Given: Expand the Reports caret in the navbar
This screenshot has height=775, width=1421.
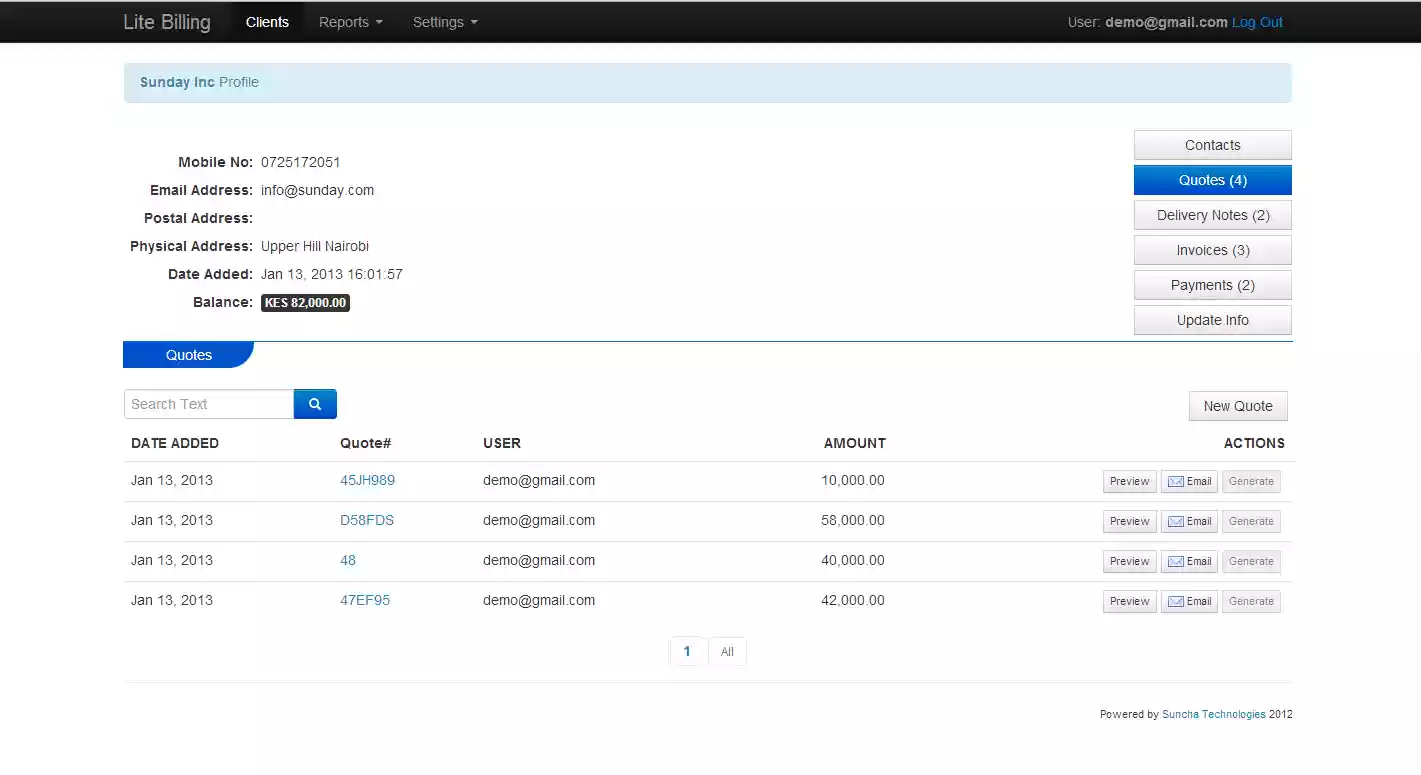Looking at the screenshot, I should point(380,22).
